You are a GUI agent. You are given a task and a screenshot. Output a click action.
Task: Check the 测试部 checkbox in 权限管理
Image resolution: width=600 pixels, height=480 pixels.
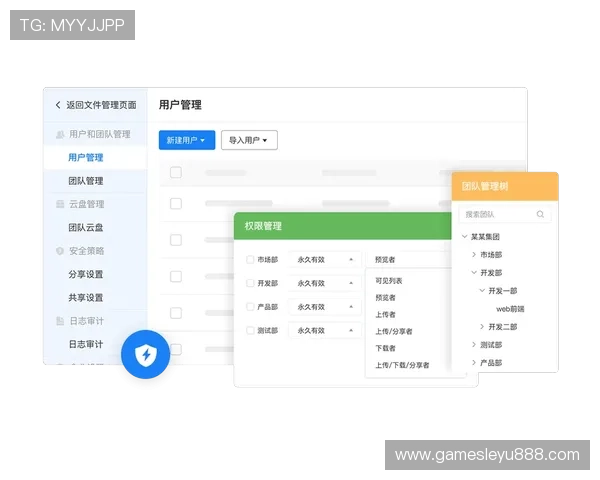click(250, 330)
